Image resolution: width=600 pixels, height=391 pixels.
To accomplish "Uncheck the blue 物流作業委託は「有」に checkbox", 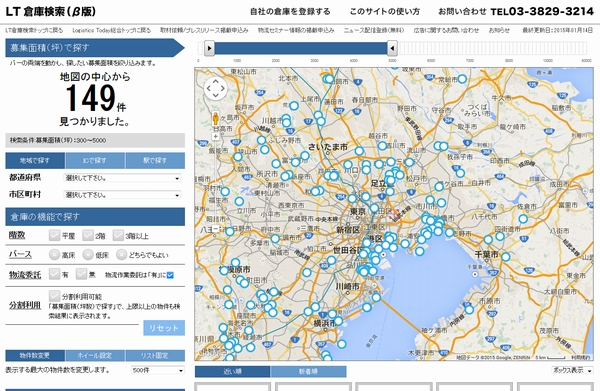I will pyautogui.click(x=170, y=275).
